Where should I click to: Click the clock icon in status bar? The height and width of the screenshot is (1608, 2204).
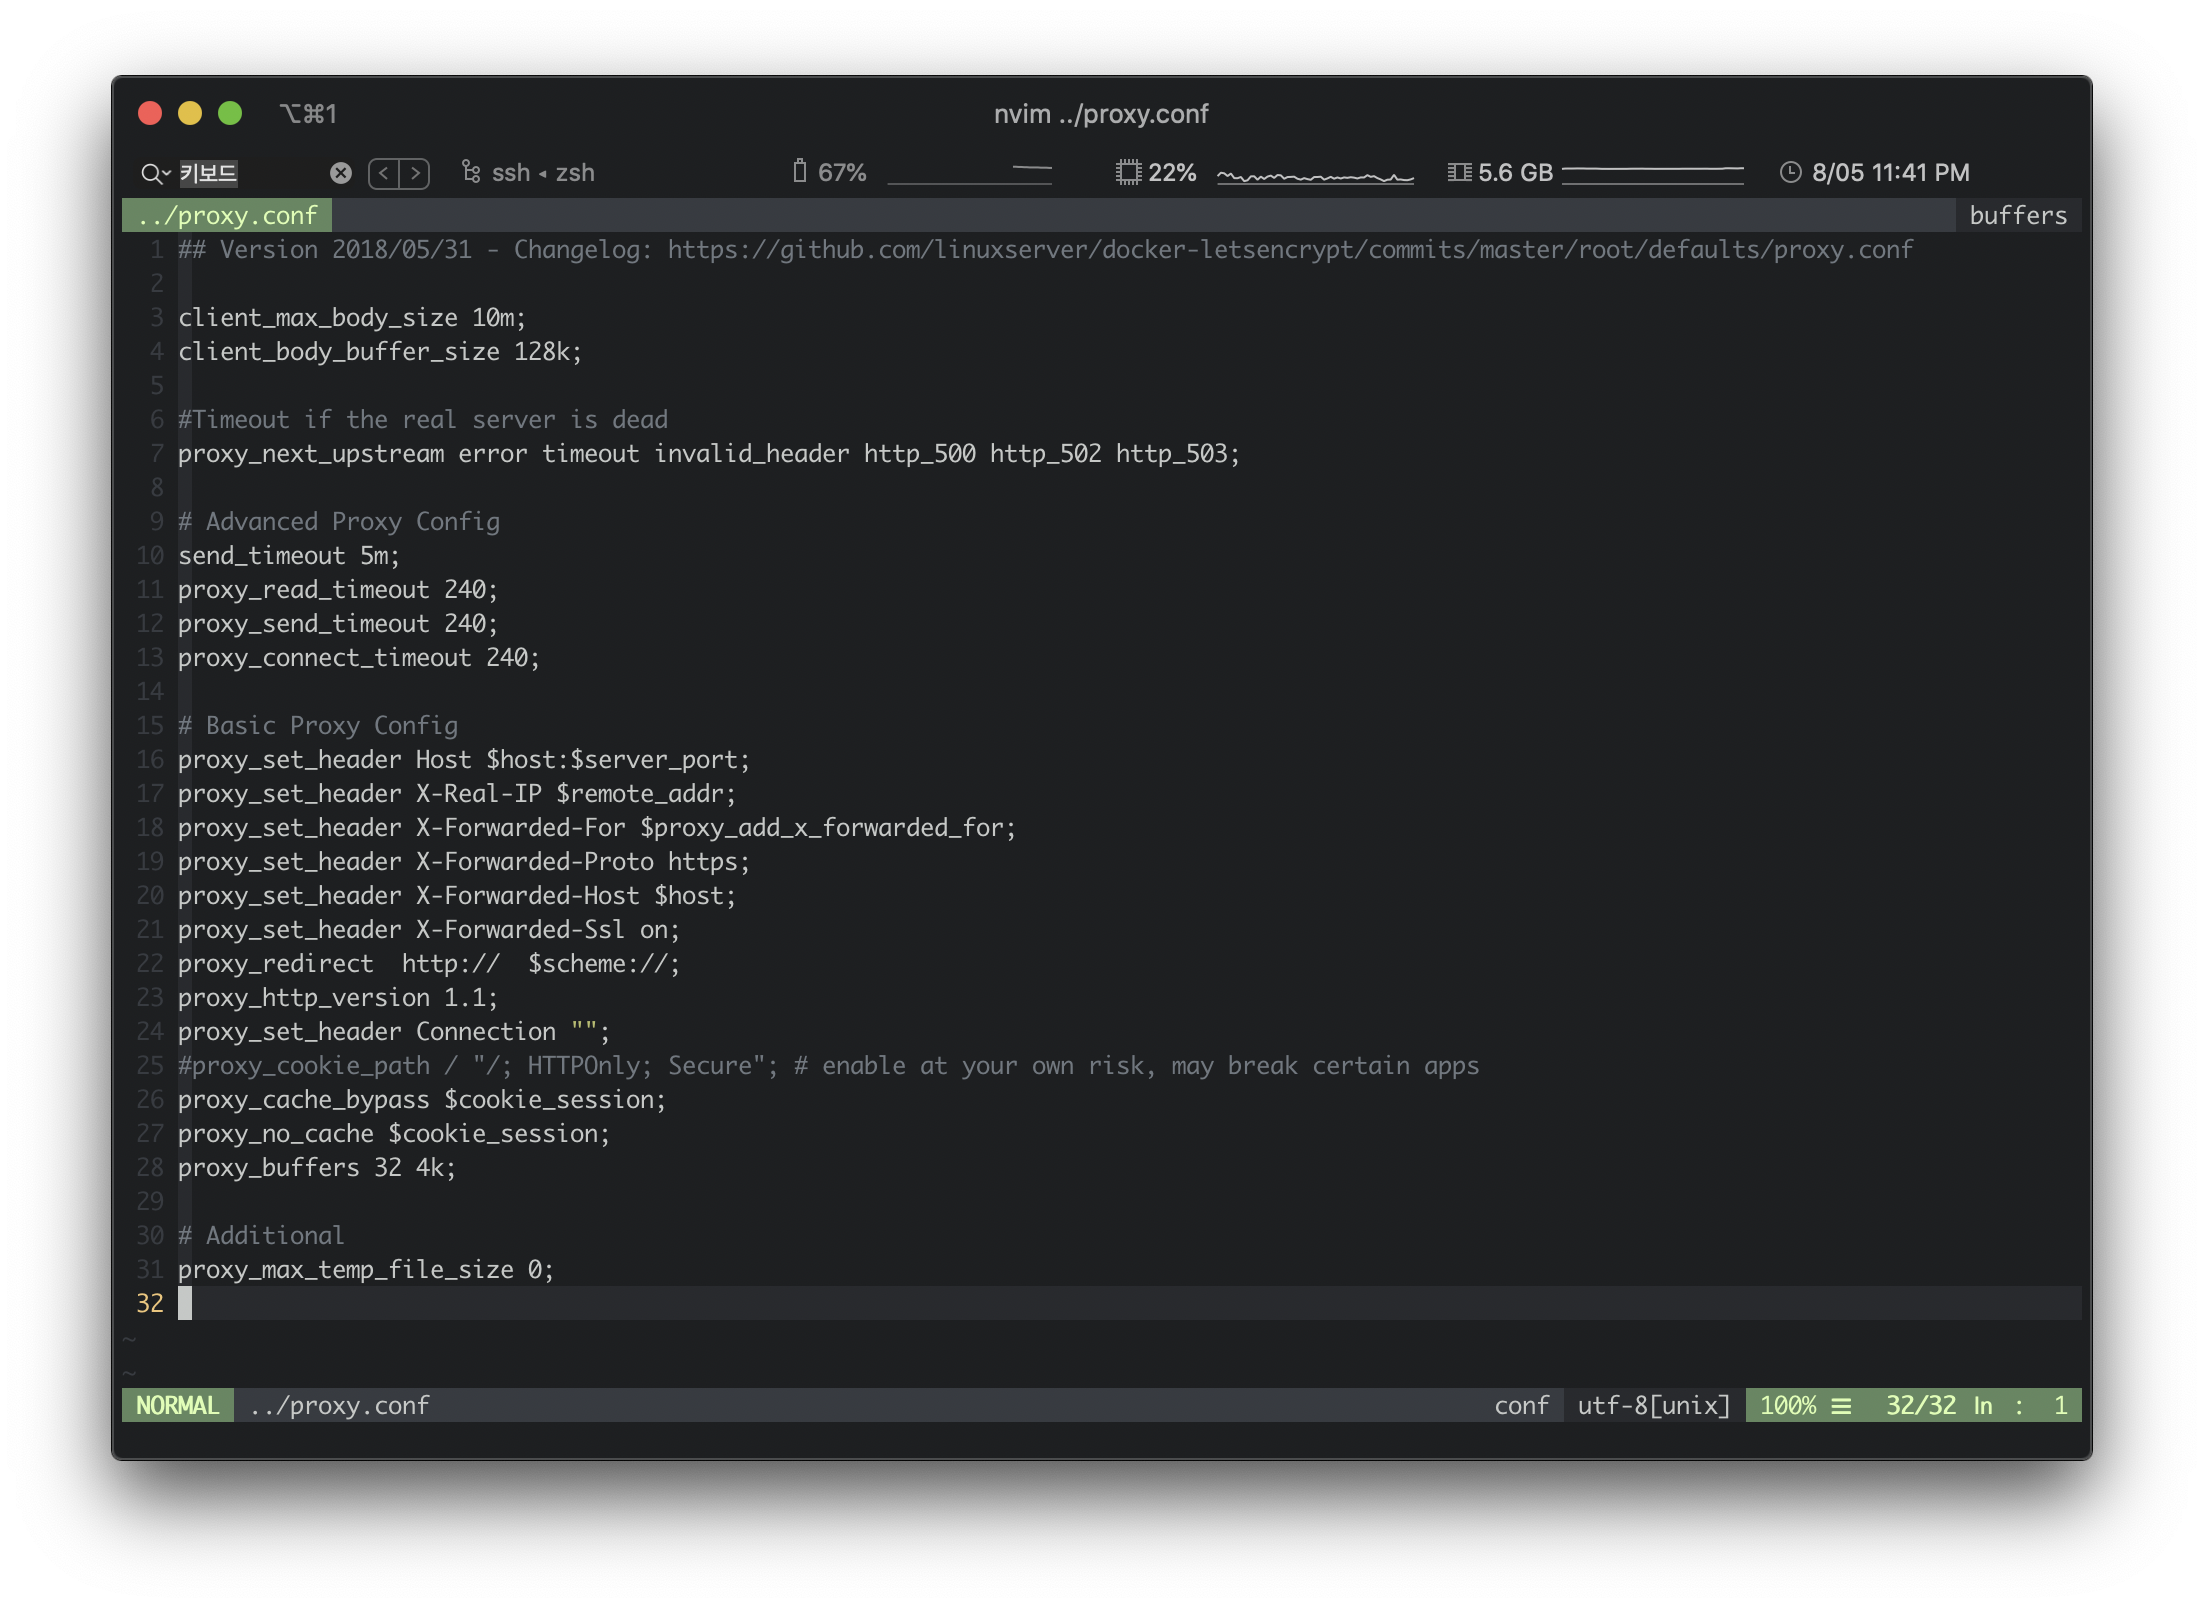1791,172
